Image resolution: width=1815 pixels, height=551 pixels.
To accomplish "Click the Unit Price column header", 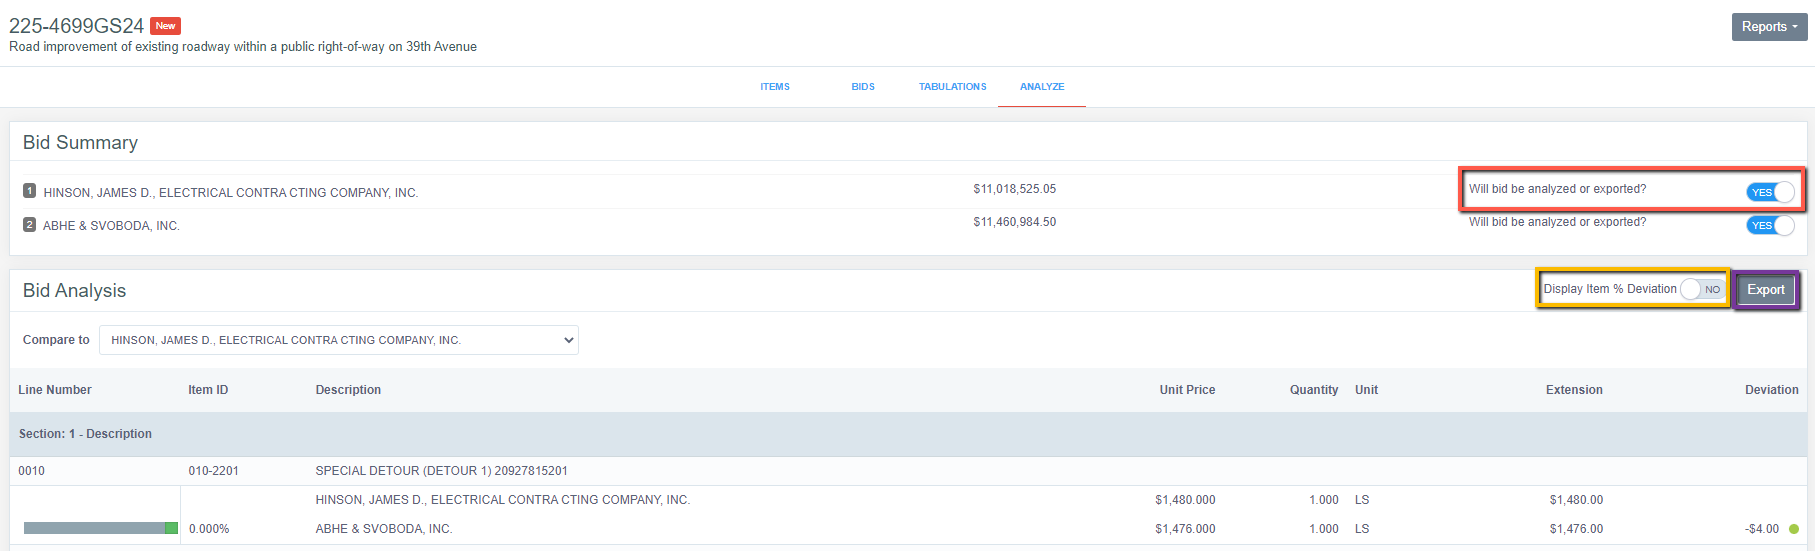I will click(x=1187, y=390).
